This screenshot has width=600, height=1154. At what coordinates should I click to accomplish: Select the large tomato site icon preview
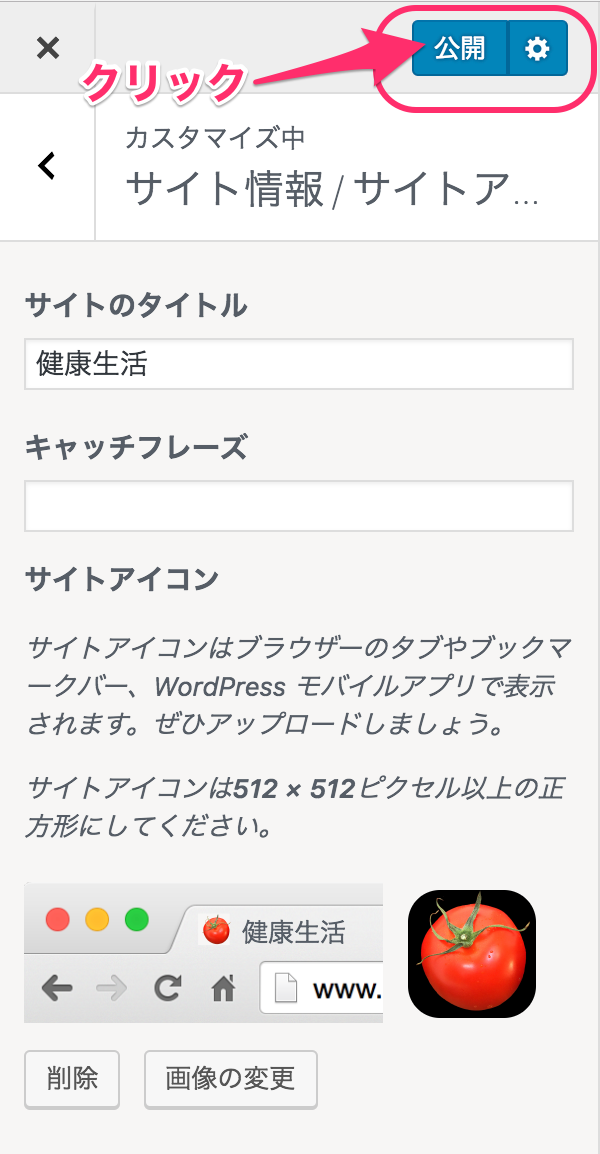tap(472, 953)
